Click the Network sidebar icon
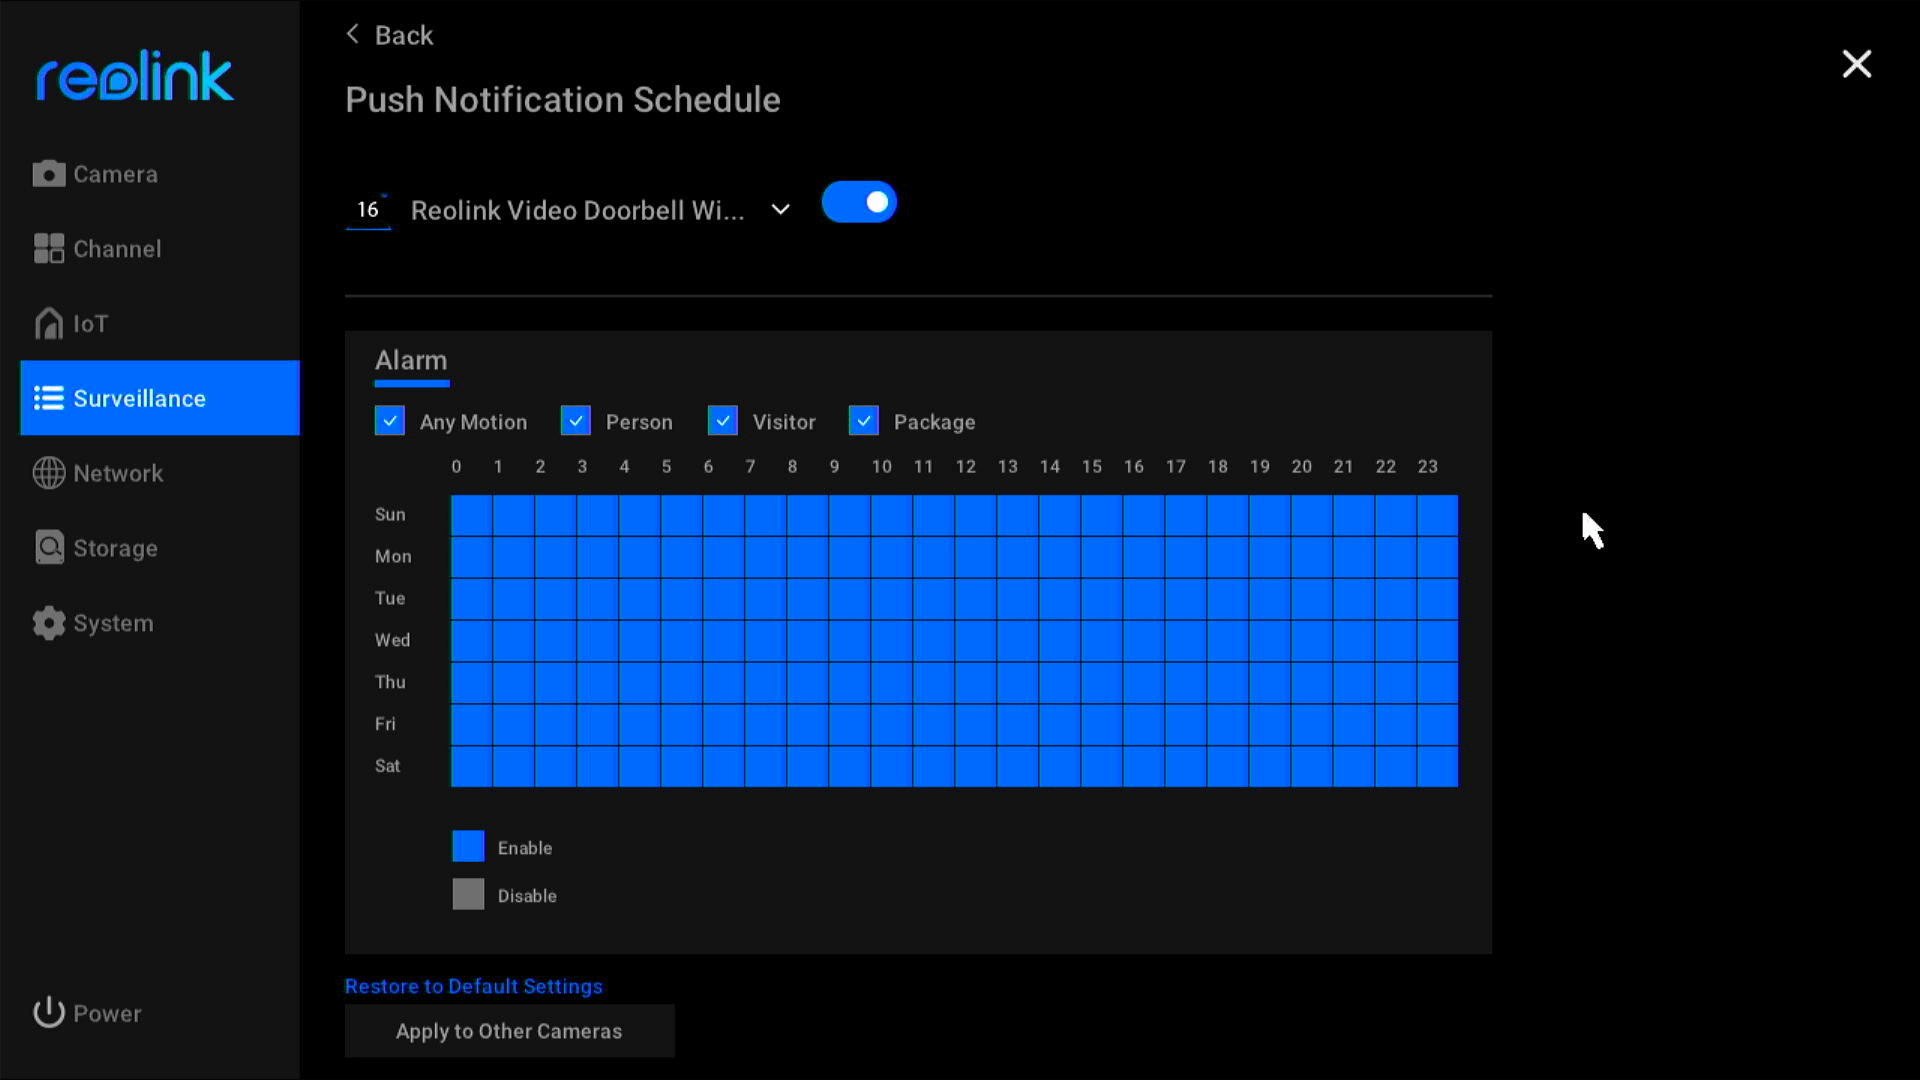The height and width of the screenshot is (1080, 1920). coord(49,472)
